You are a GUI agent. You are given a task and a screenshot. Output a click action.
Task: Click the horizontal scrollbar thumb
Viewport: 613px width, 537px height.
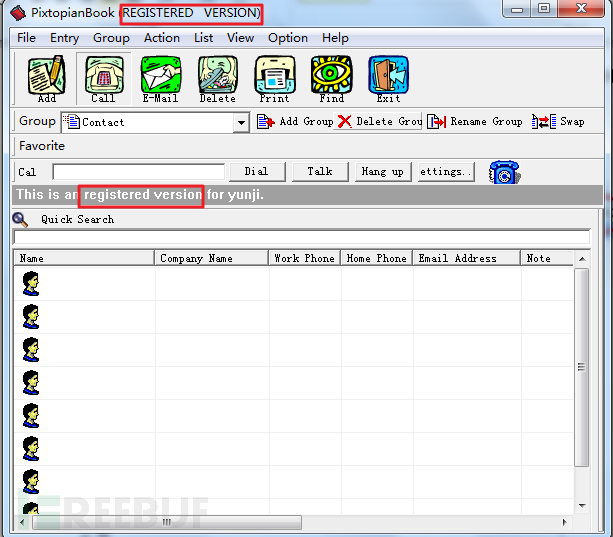click(x=167, y=522)
